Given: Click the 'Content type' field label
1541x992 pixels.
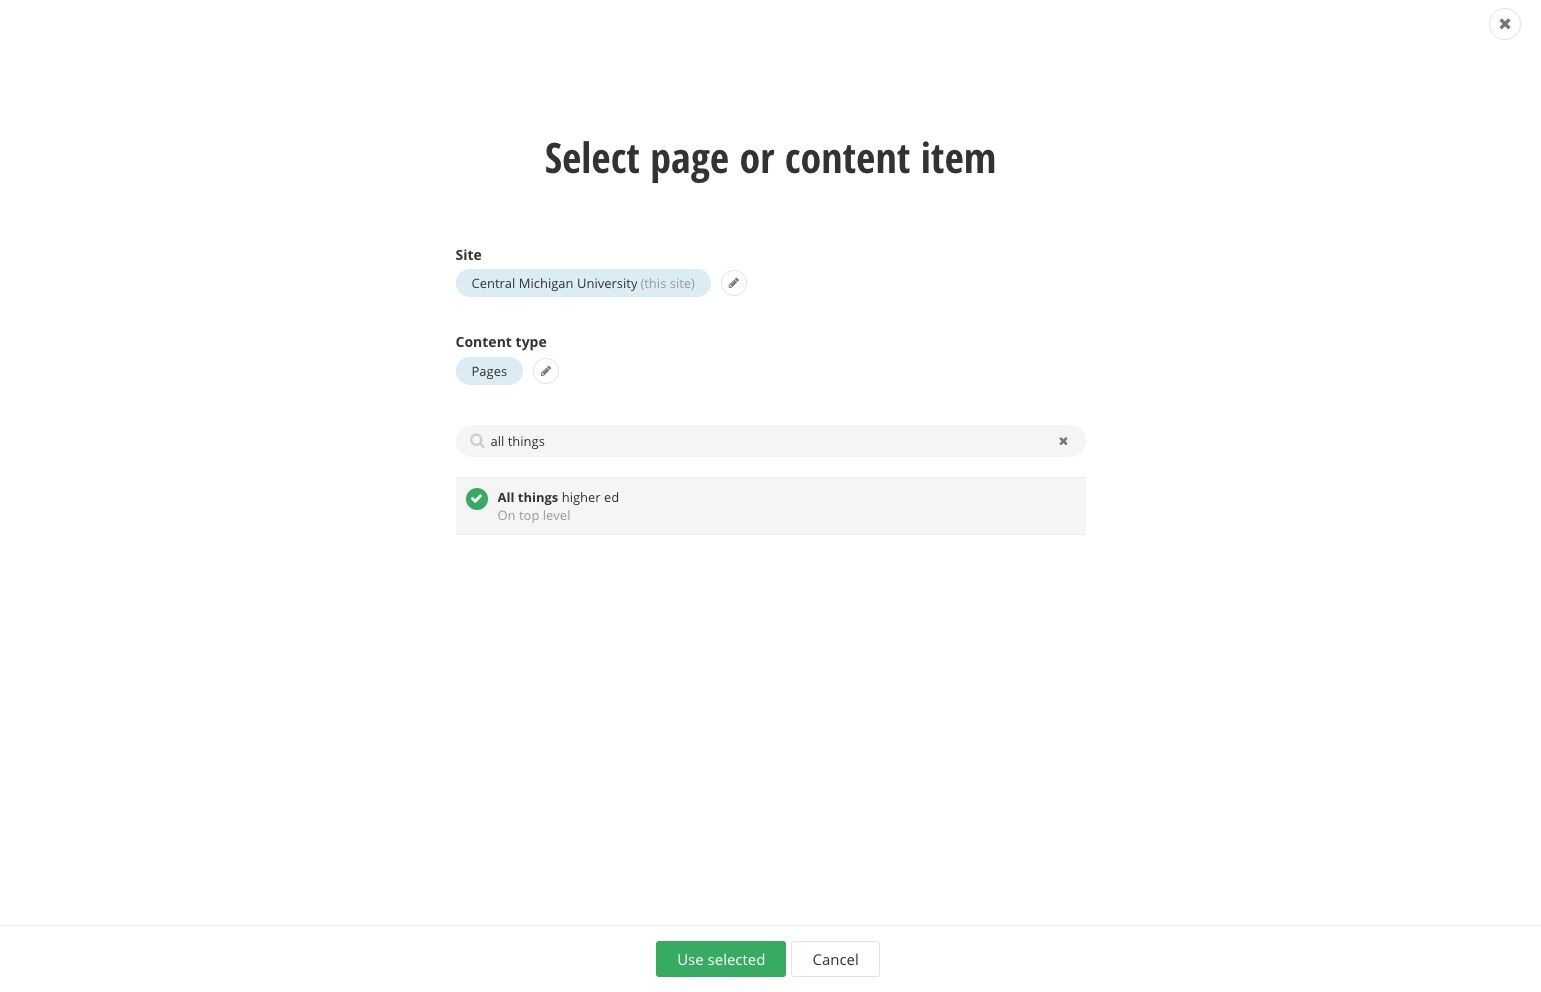Looking at the screenshot, I should [x=501, y=342].
